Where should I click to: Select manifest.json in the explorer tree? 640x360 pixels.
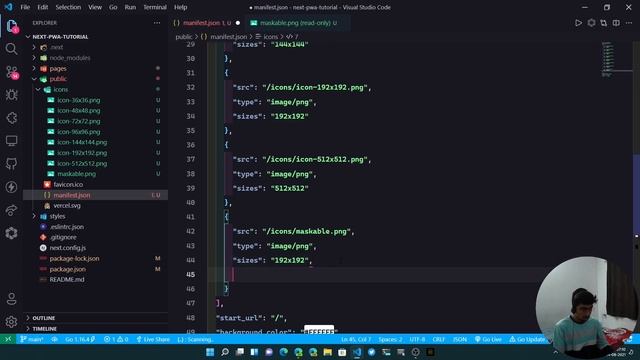pos(95,195)
